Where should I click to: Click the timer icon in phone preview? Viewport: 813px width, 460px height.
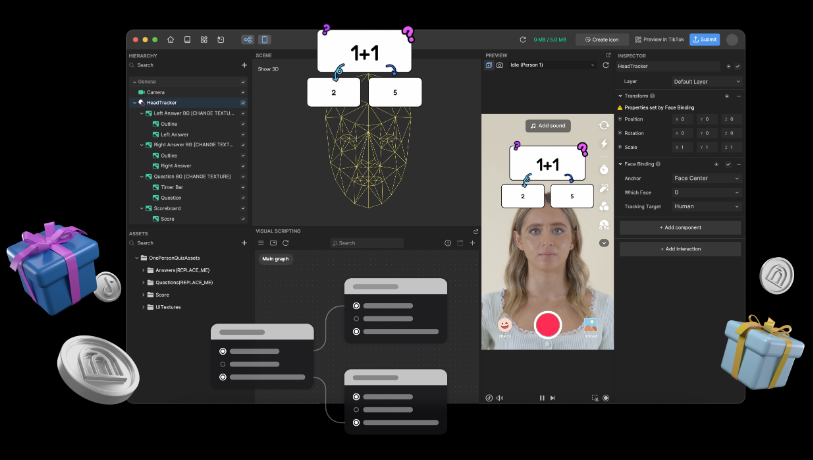tap(604, 168)
